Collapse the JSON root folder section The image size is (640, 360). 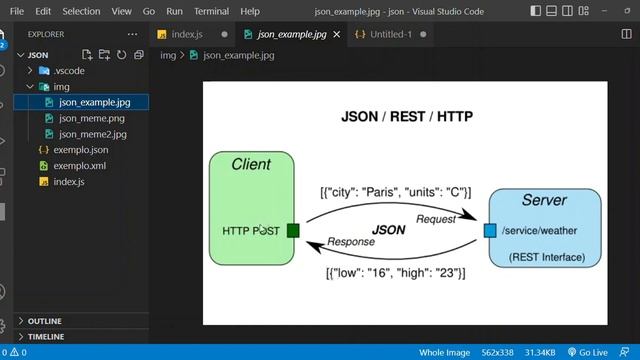(x=20, y=55)
